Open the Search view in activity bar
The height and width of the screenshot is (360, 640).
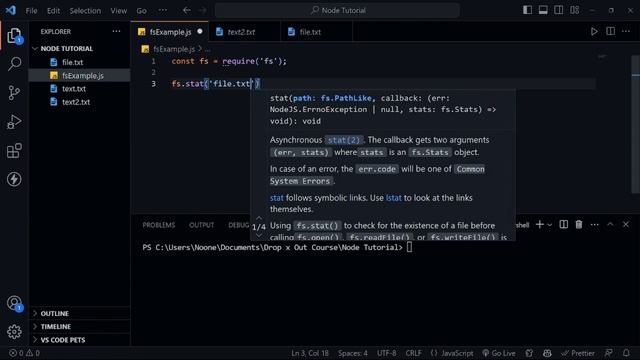pyautogui.click(x=14, y=64)
